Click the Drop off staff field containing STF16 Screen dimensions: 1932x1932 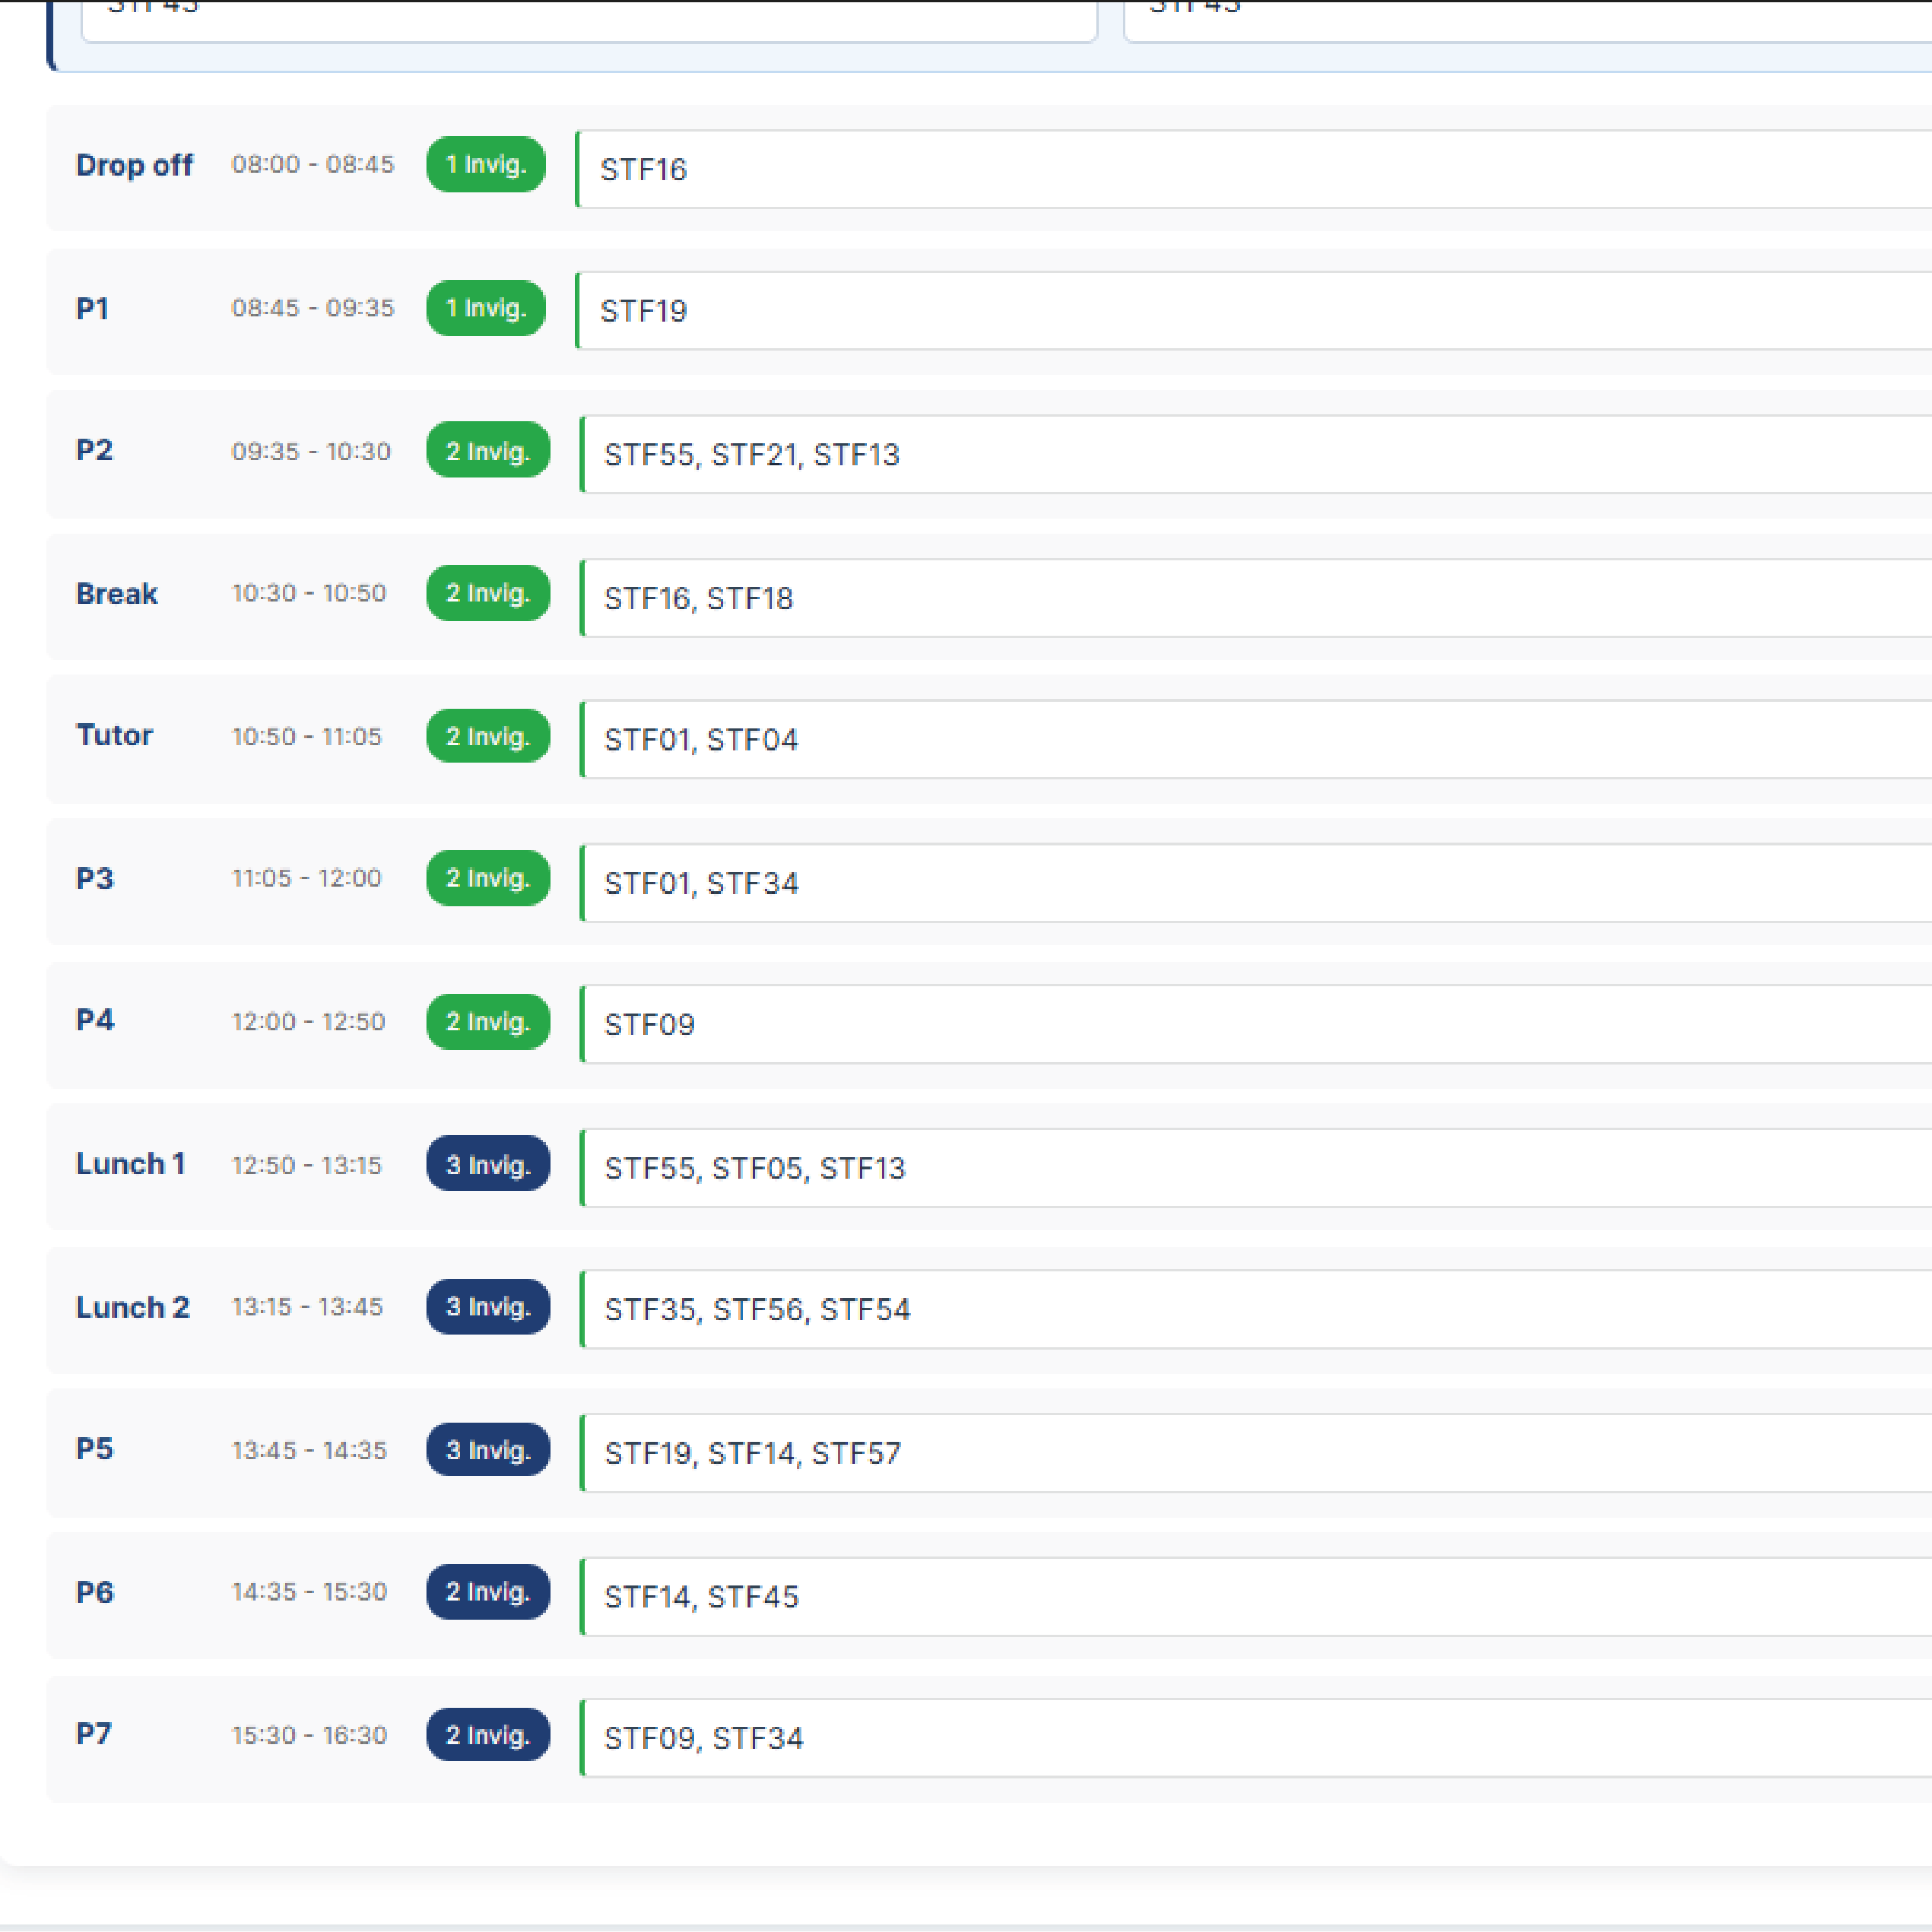[x=1254, y=169]
